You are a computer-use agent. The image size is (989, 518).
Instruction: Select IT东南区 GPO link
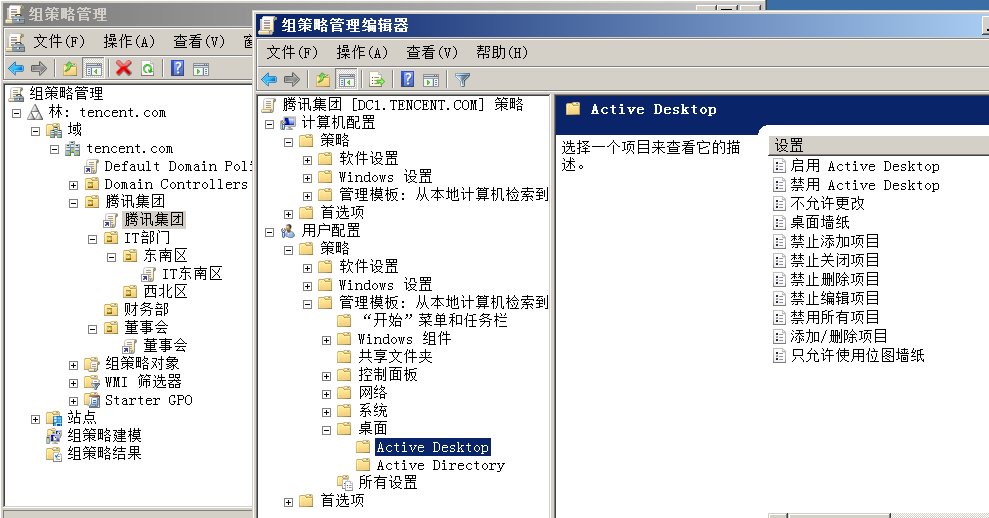[192, 274]
